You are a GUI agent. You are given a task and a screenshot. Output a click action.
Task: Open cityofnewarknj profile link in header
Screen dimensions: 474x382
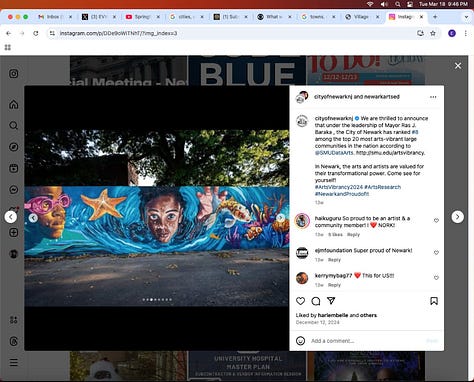(x=333, y=97)
